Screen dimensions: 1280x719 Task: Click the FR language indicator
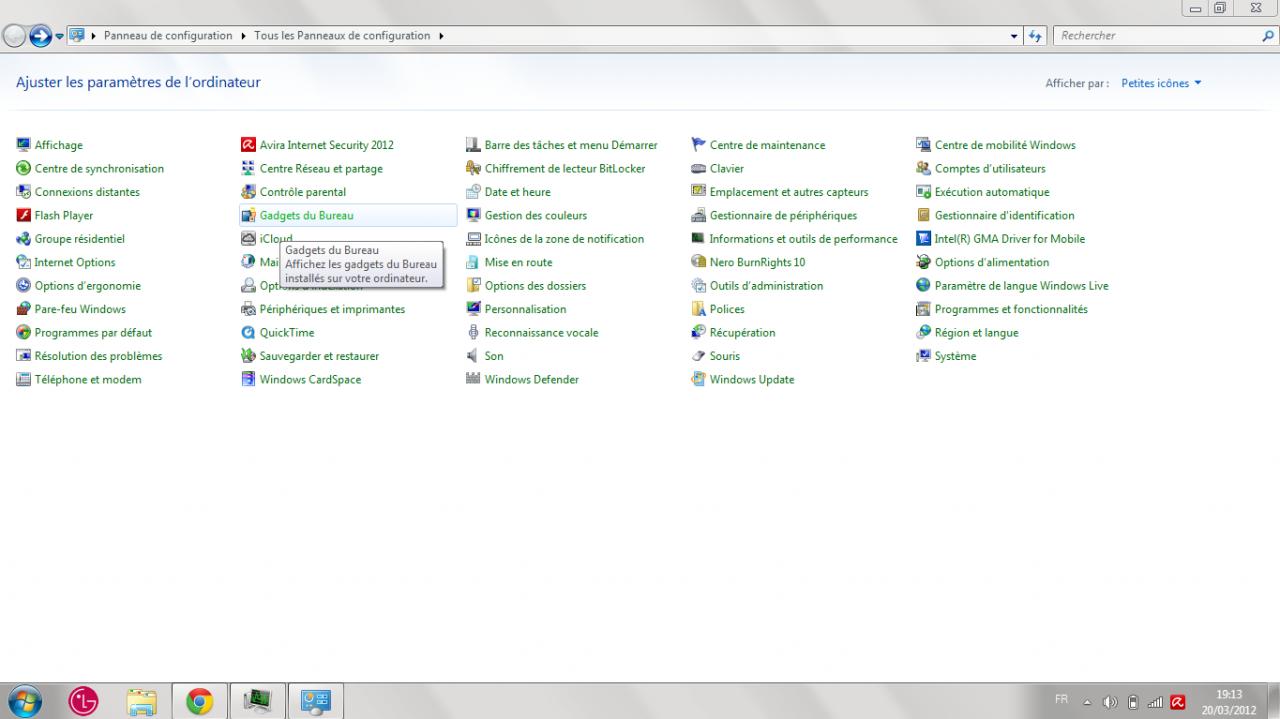click(x=1061, y=699)
